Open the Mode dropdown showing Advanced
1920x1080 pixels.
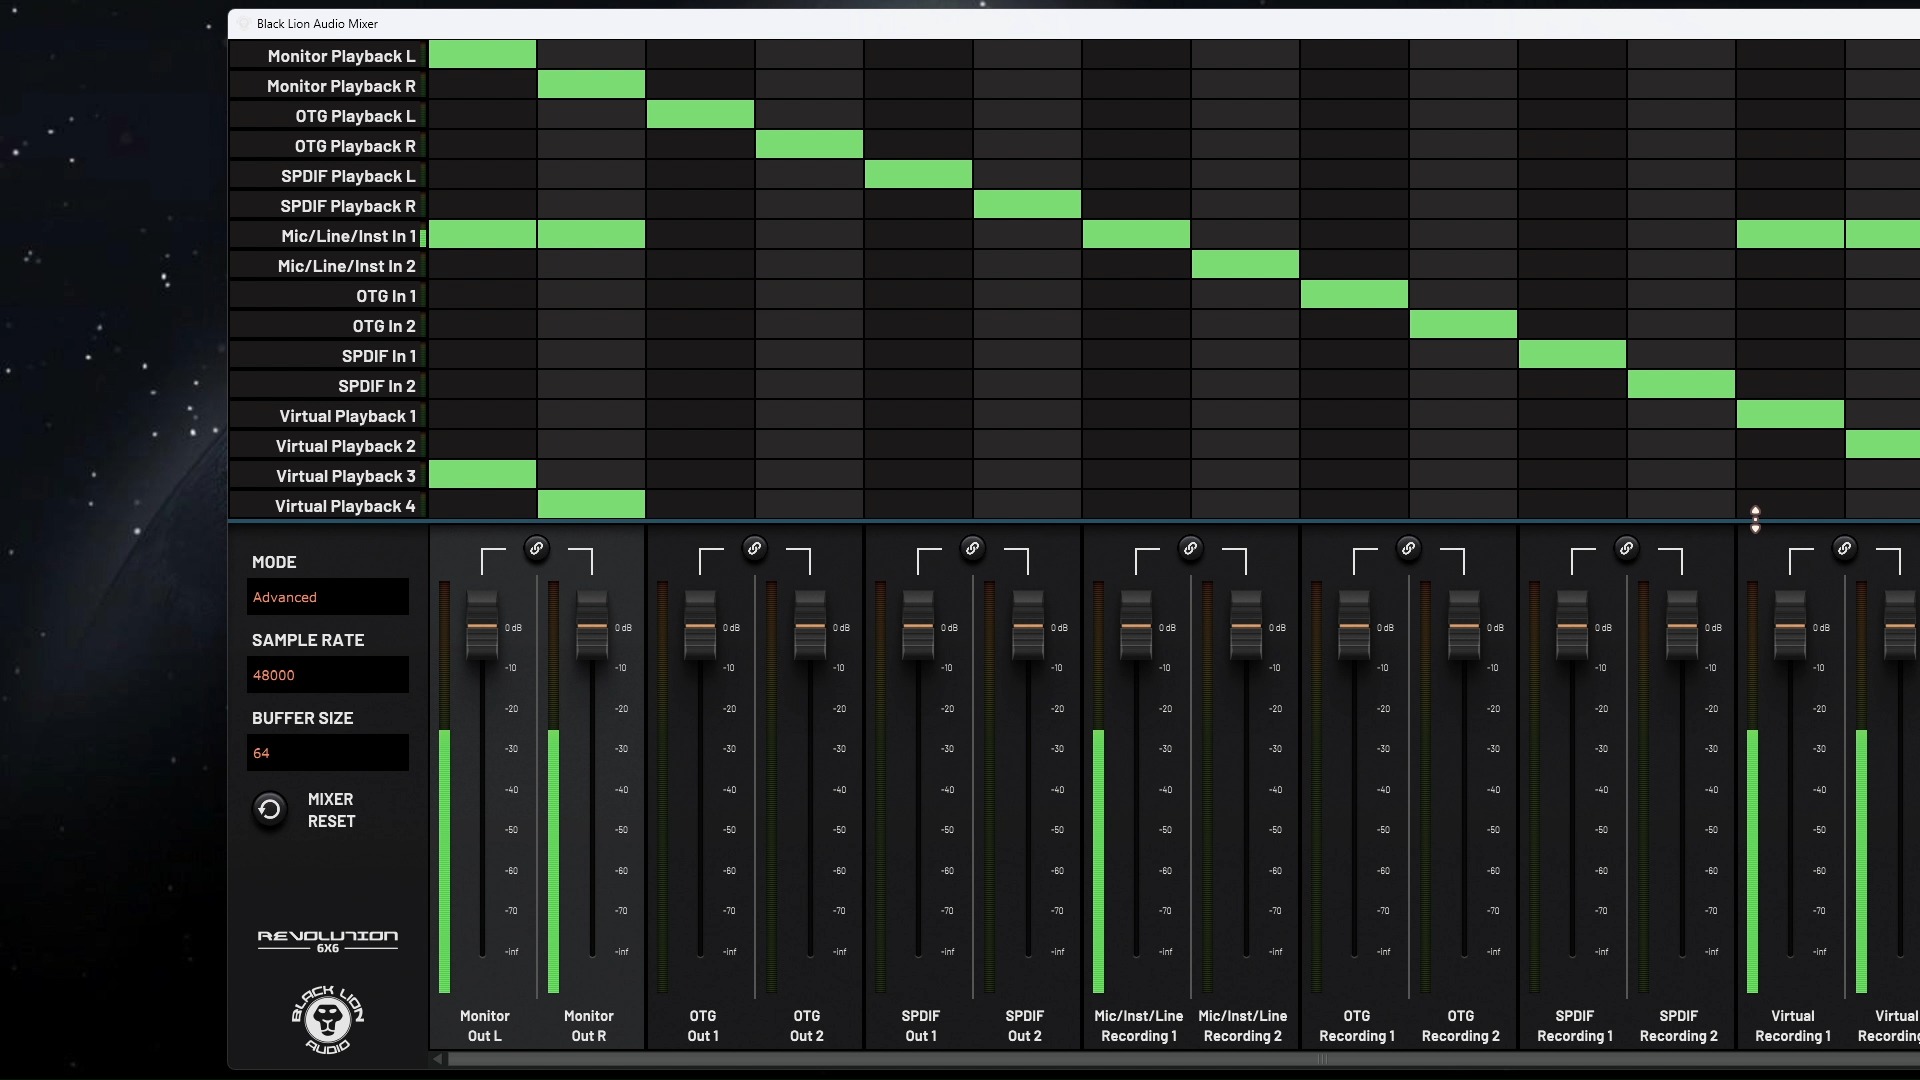[327, 597]
